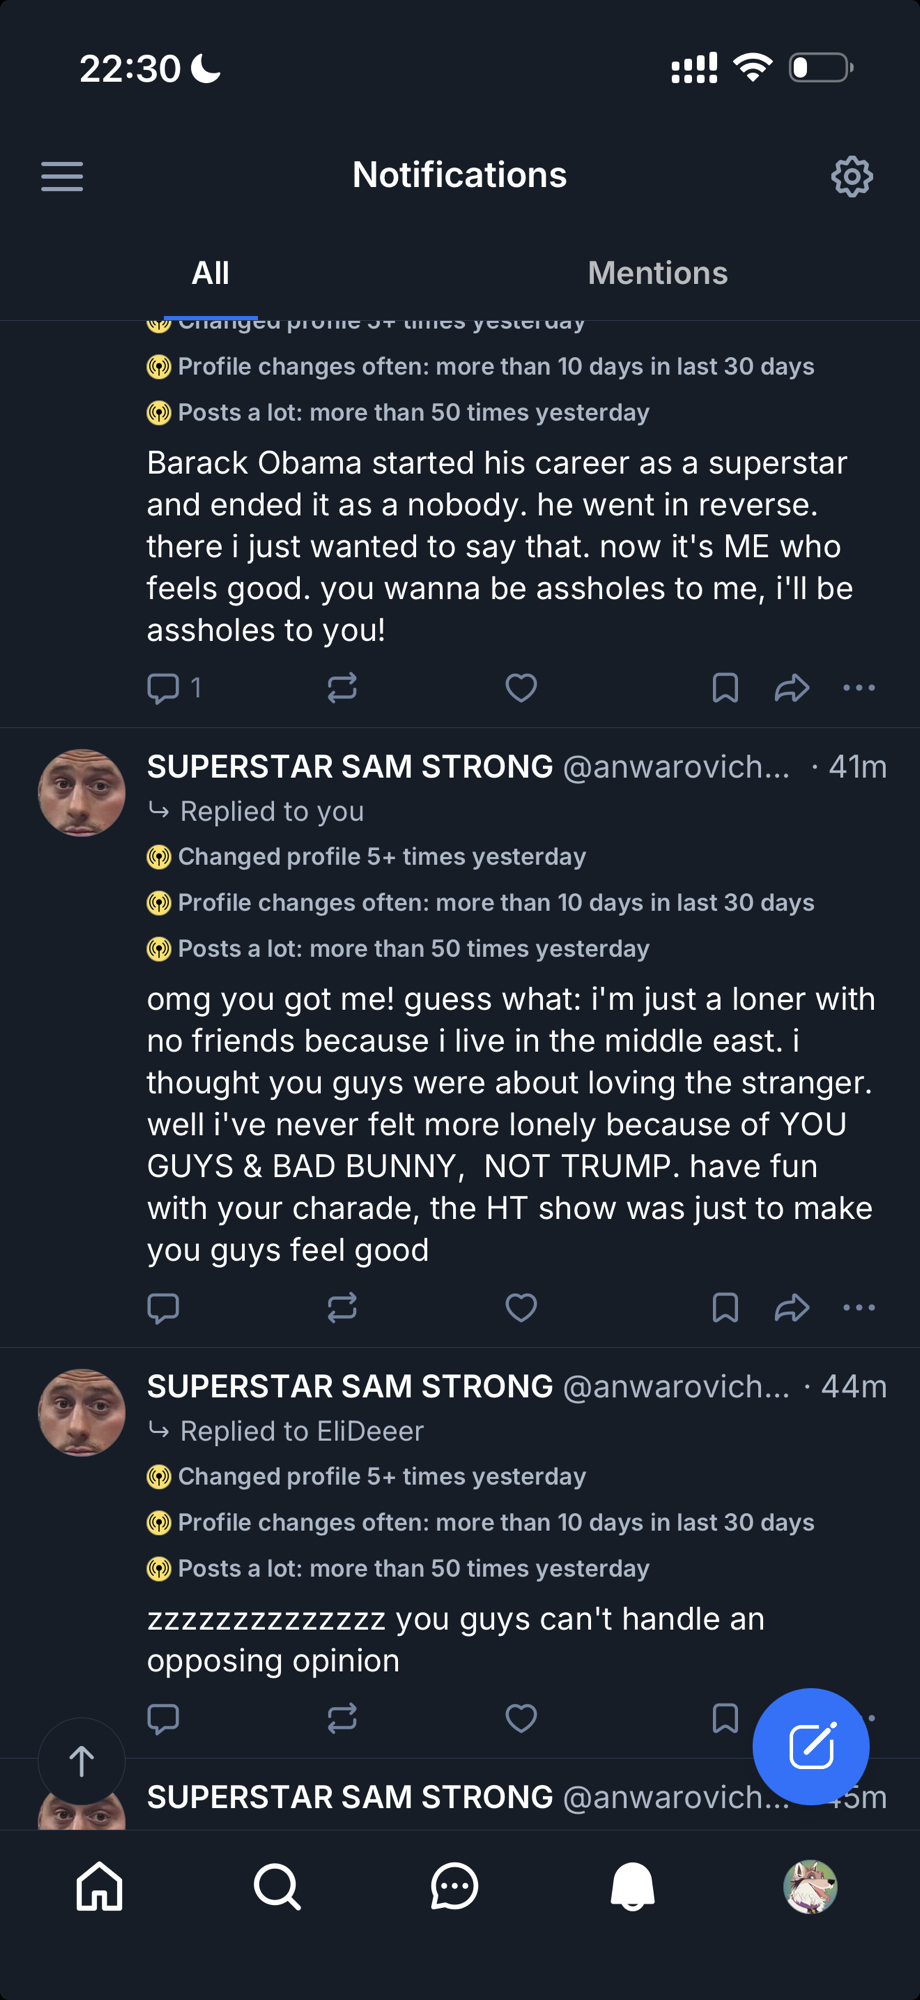This screenshot has height=2000, width=920.
Task: Like the "omg you got me" reply
Action: (x=521, y=1308)
